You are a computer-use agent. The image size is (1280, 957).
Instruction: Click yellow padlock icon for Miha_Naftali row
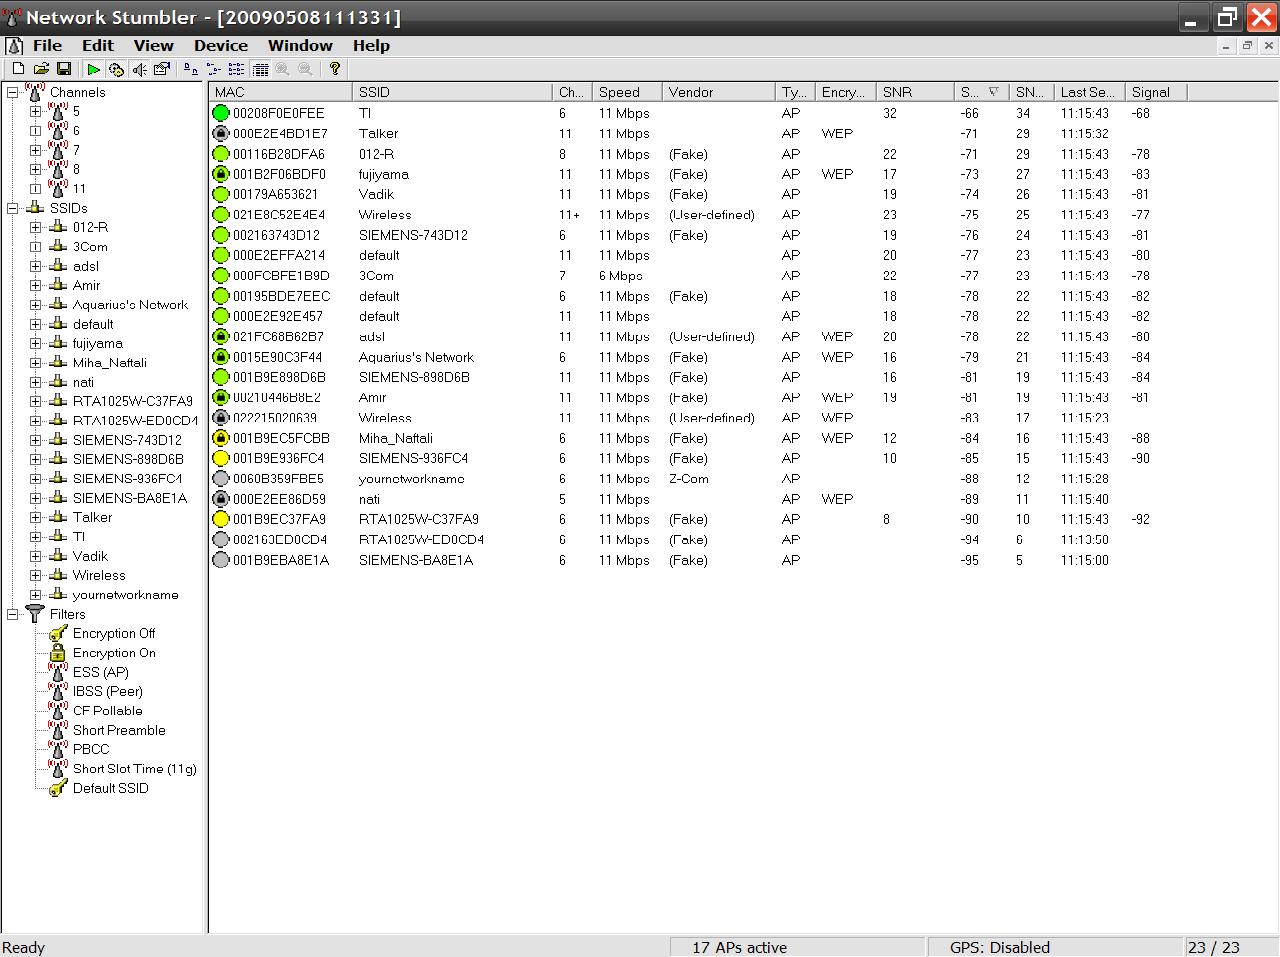pos(221,438)
